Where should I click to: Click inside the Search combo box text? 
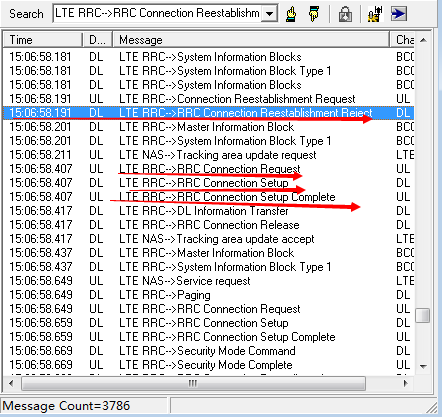157,13
